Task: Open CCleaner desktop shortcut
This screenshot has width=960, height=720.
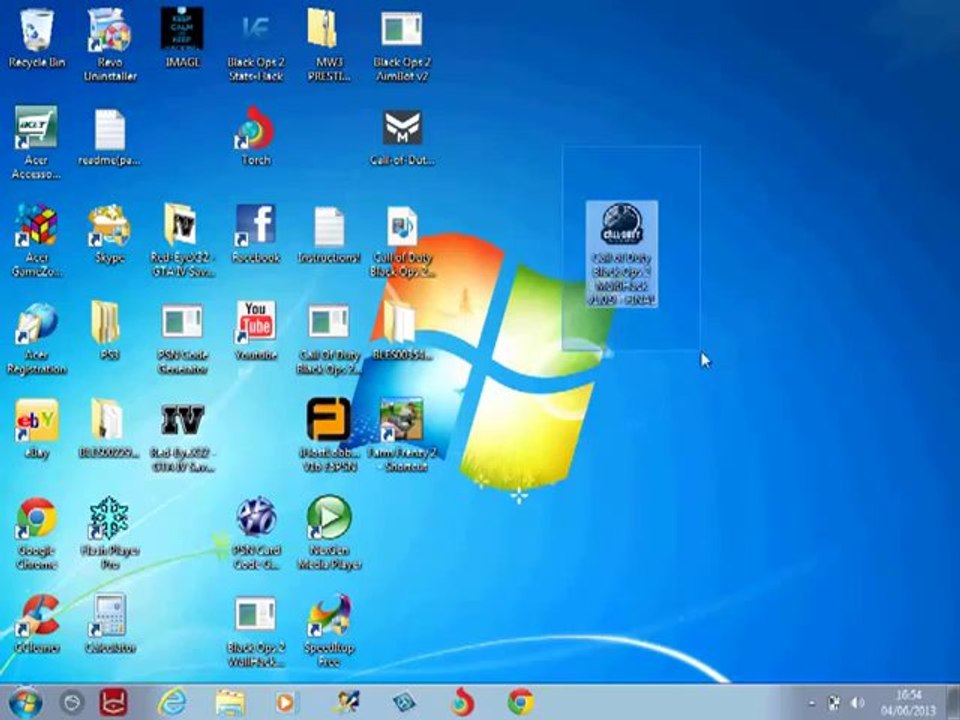Action: click(37, 623)
